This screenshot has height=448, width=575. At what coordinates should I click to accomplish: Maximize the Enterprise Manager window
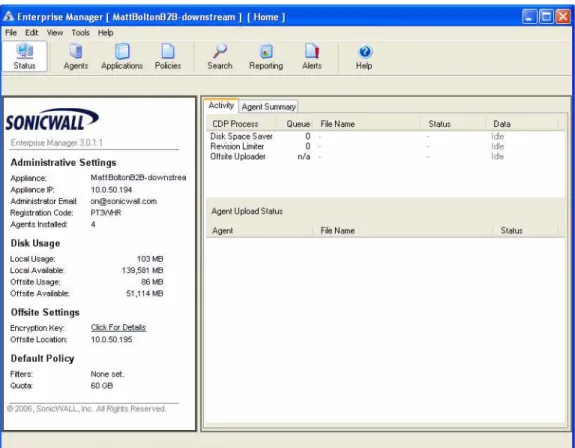[x=546, y=17]
